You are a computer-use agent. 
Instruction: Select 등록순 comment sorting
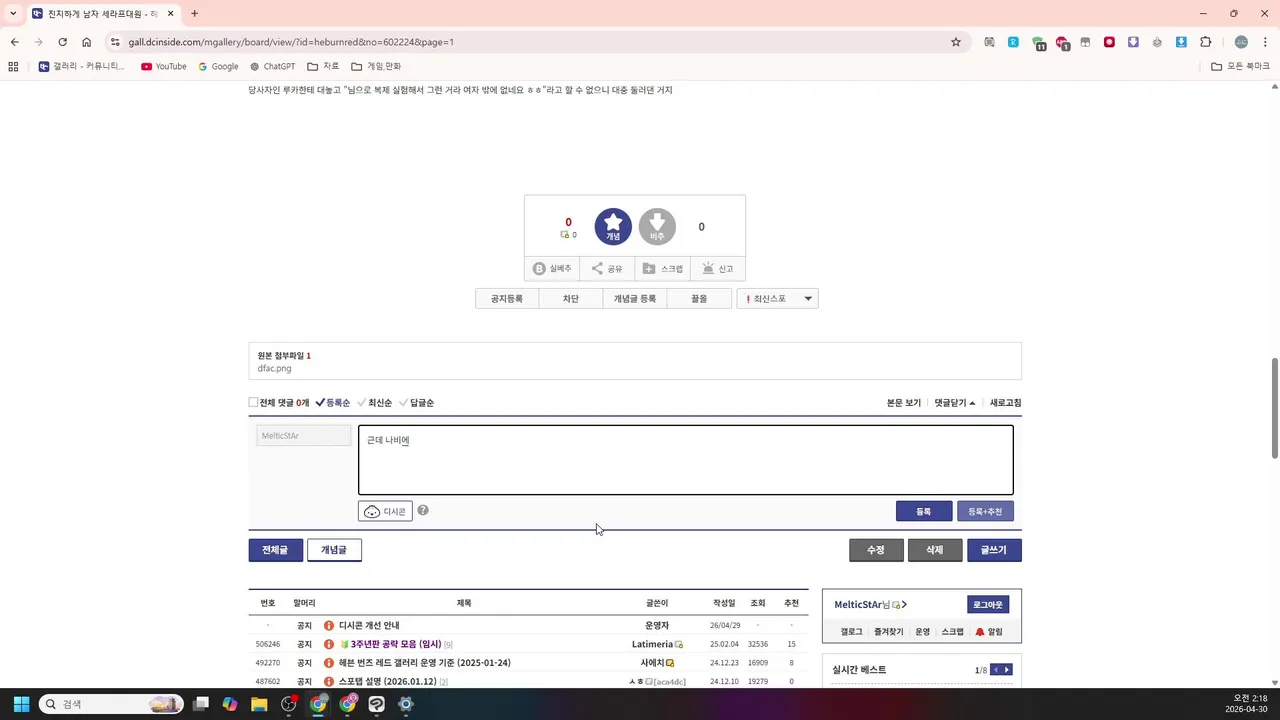(333, 403)
